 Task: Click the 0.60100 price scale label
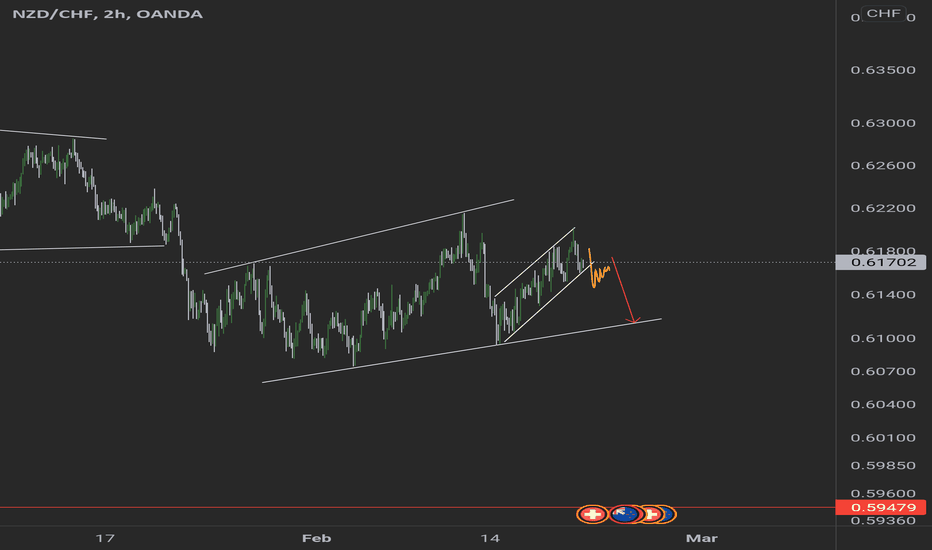[883, 438]
